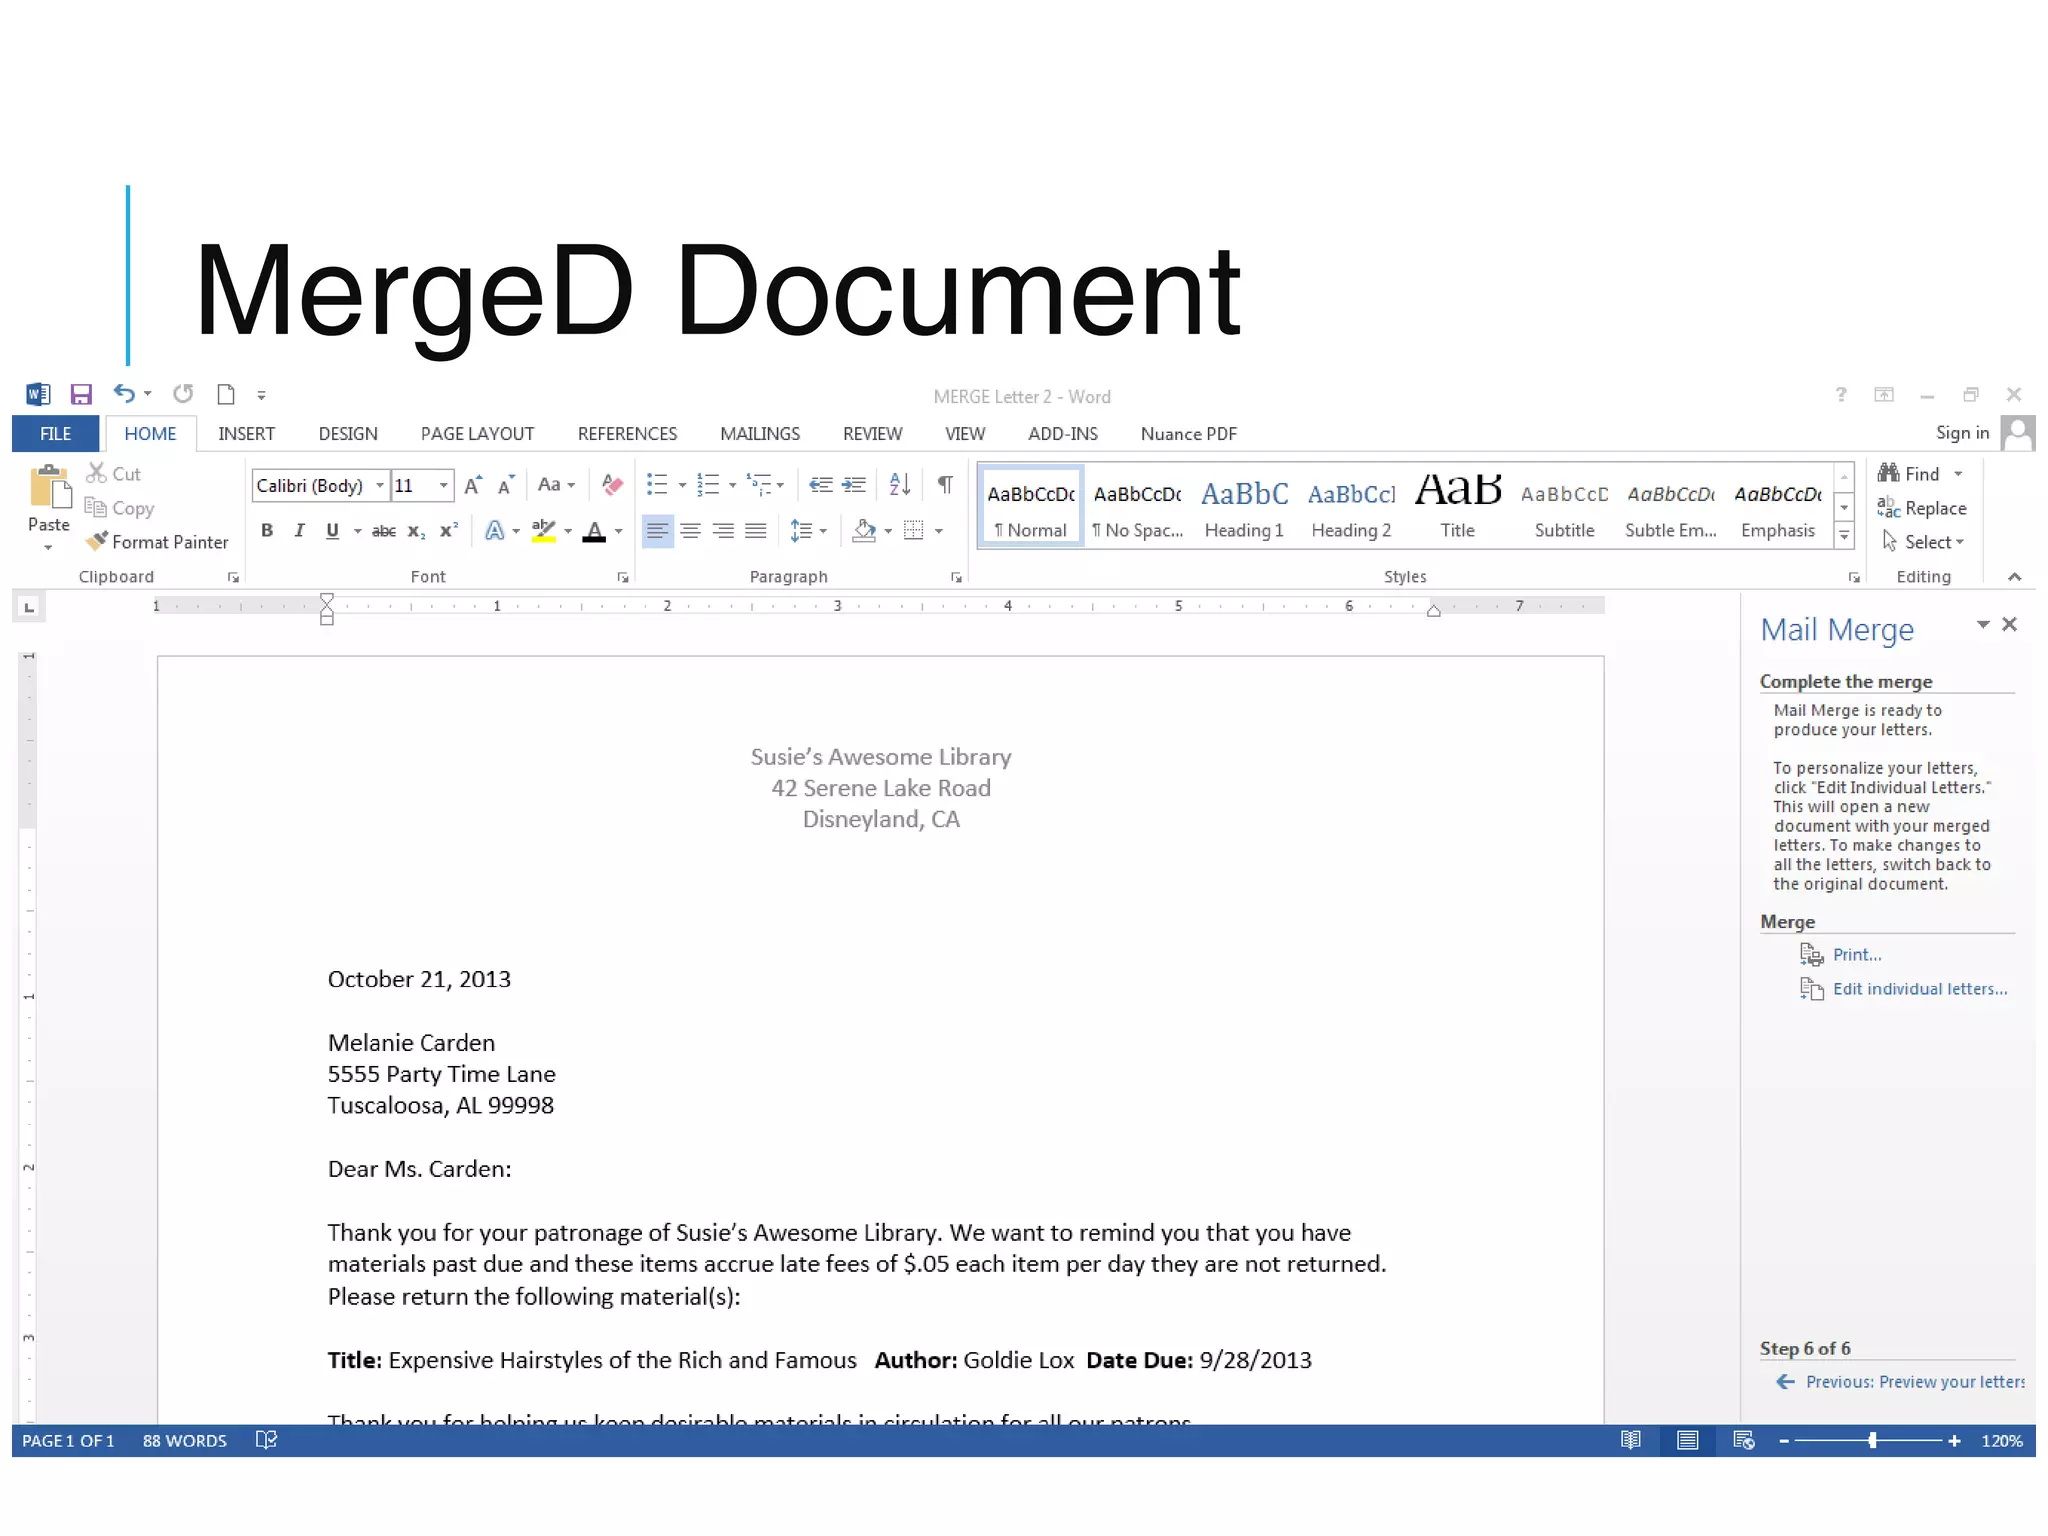Click the Cut scissors command
The image size is (2048, 1536).
pyautogui.click(x=113, y=474)
